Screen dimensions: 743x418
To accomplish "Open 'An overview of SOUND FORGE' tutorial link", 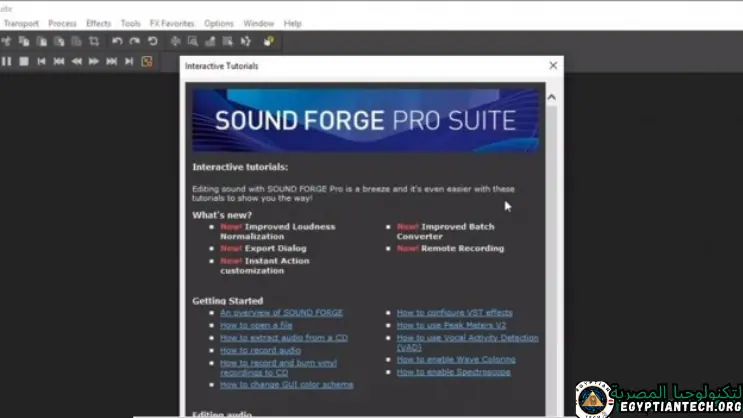I will click(x=281, y=313).
